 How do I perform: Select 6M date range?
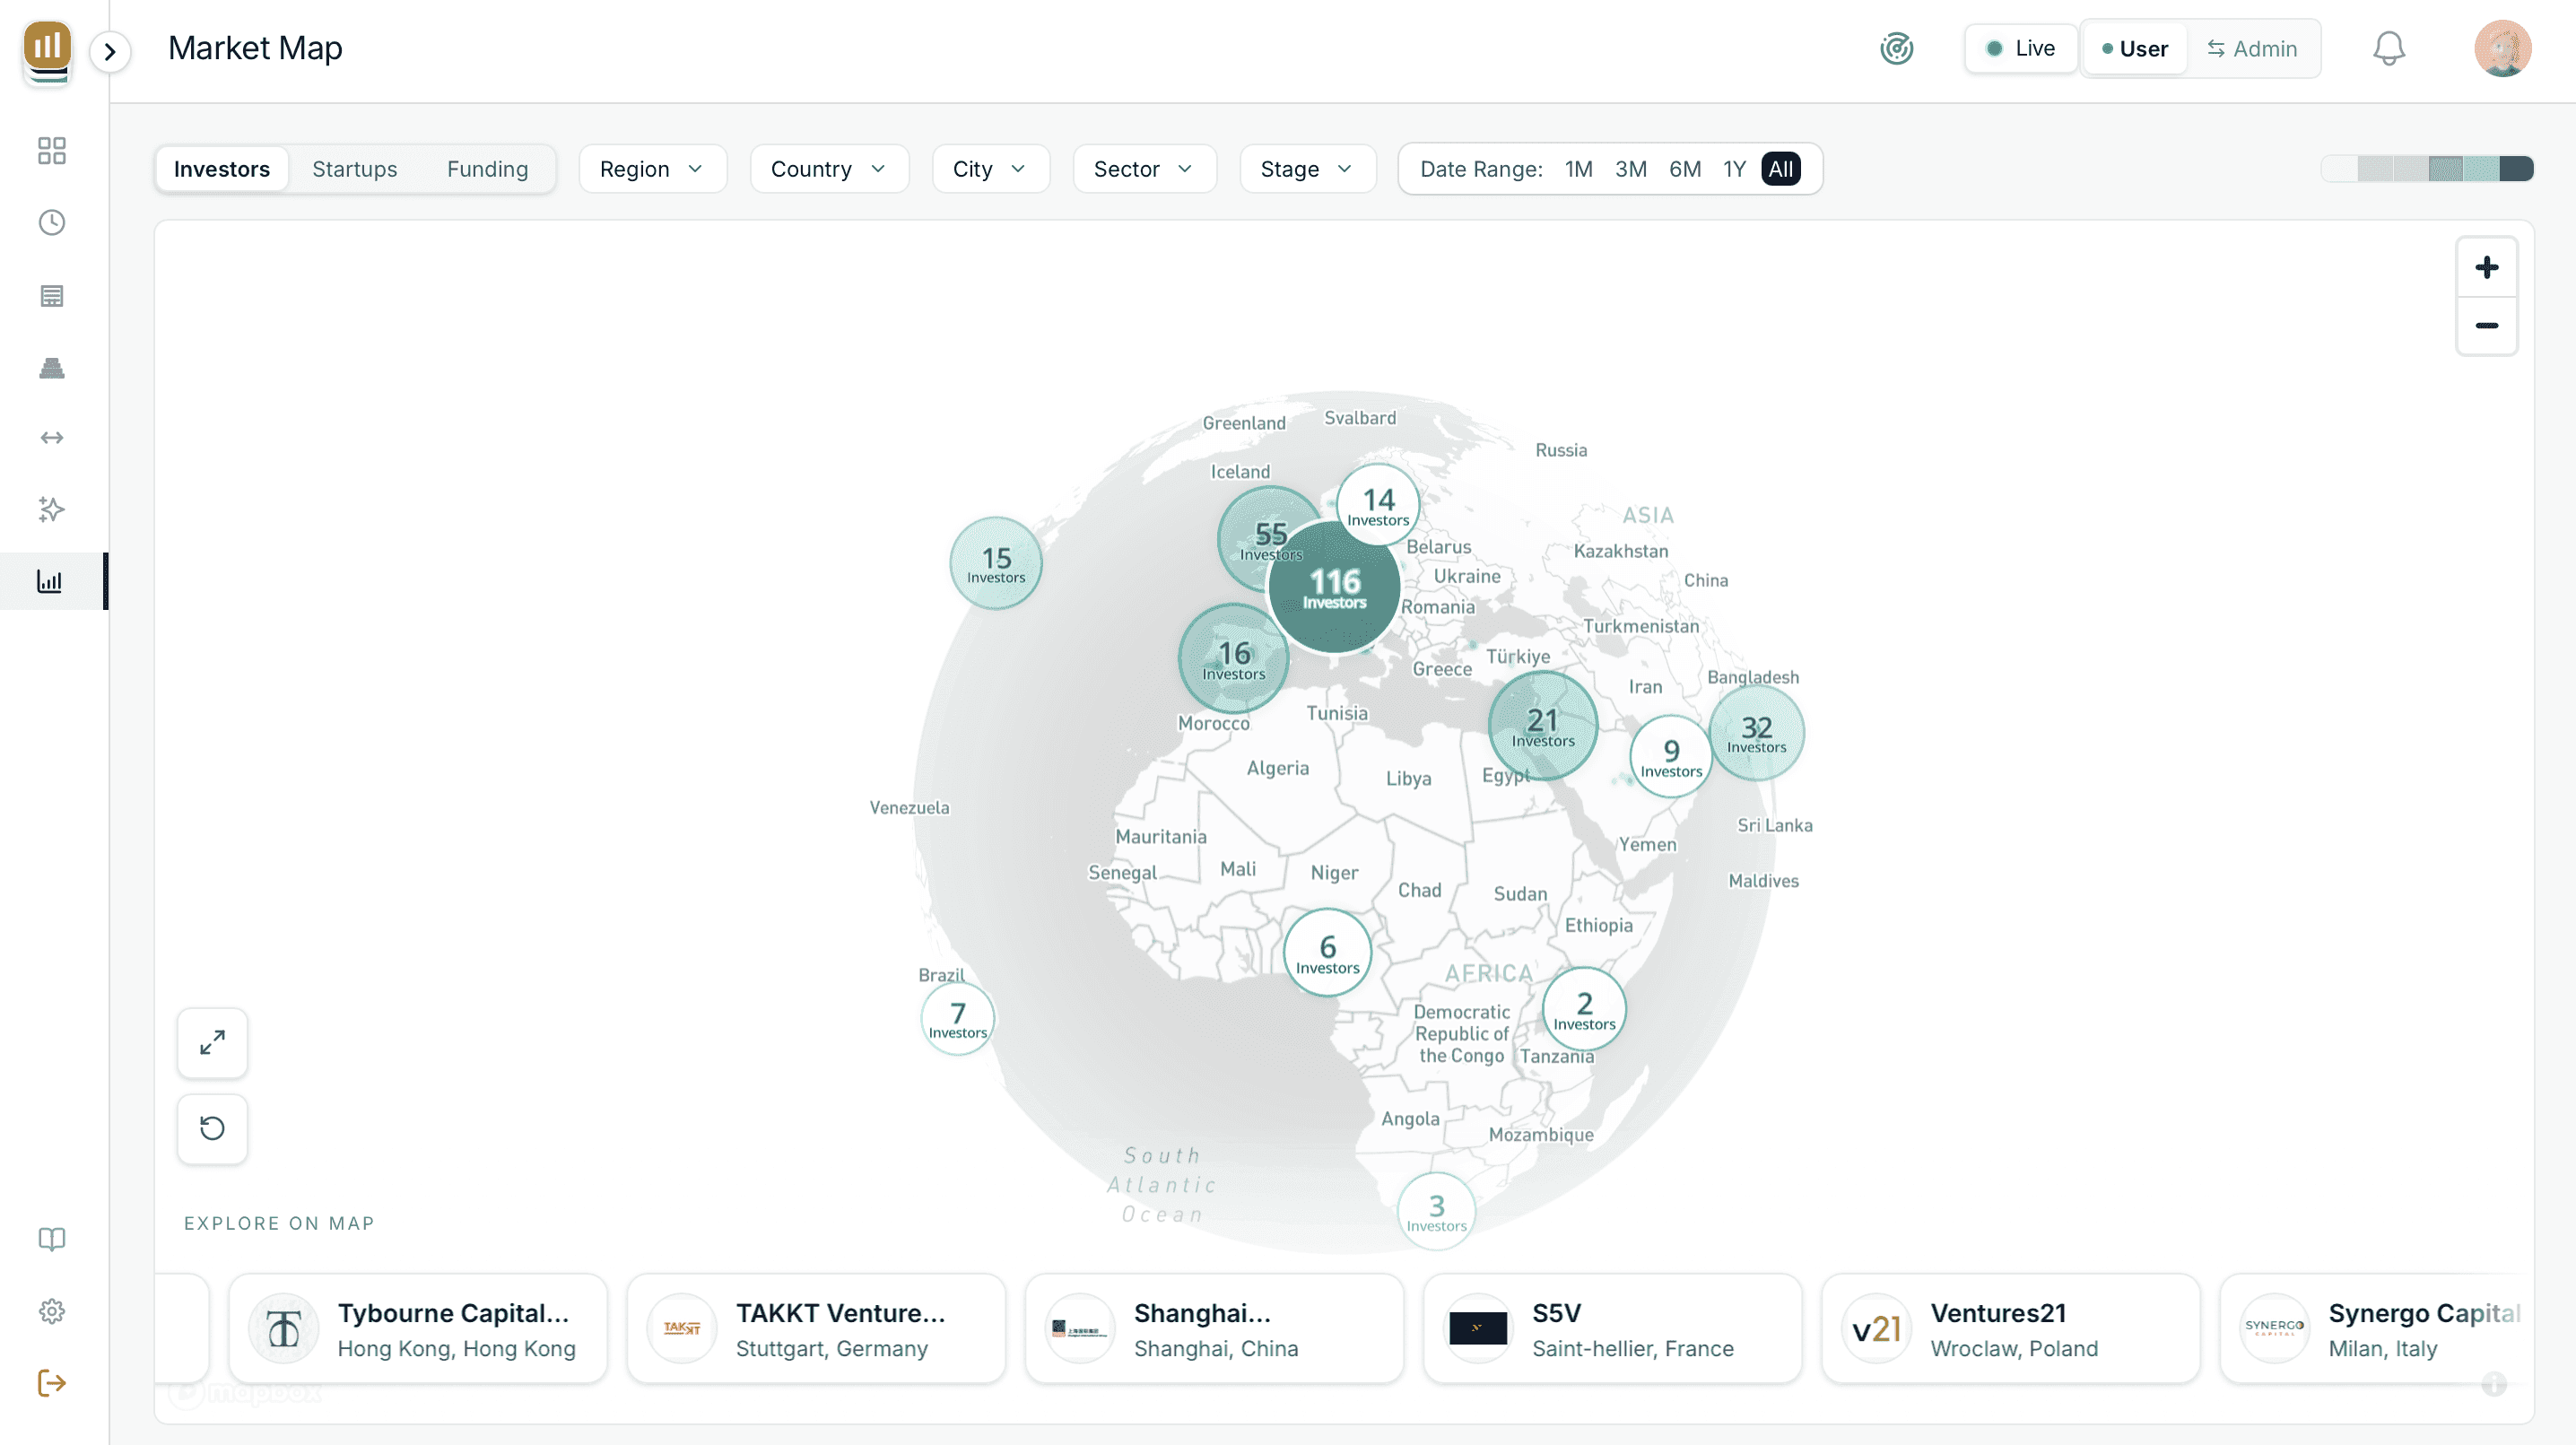(x=1684, y=169)
